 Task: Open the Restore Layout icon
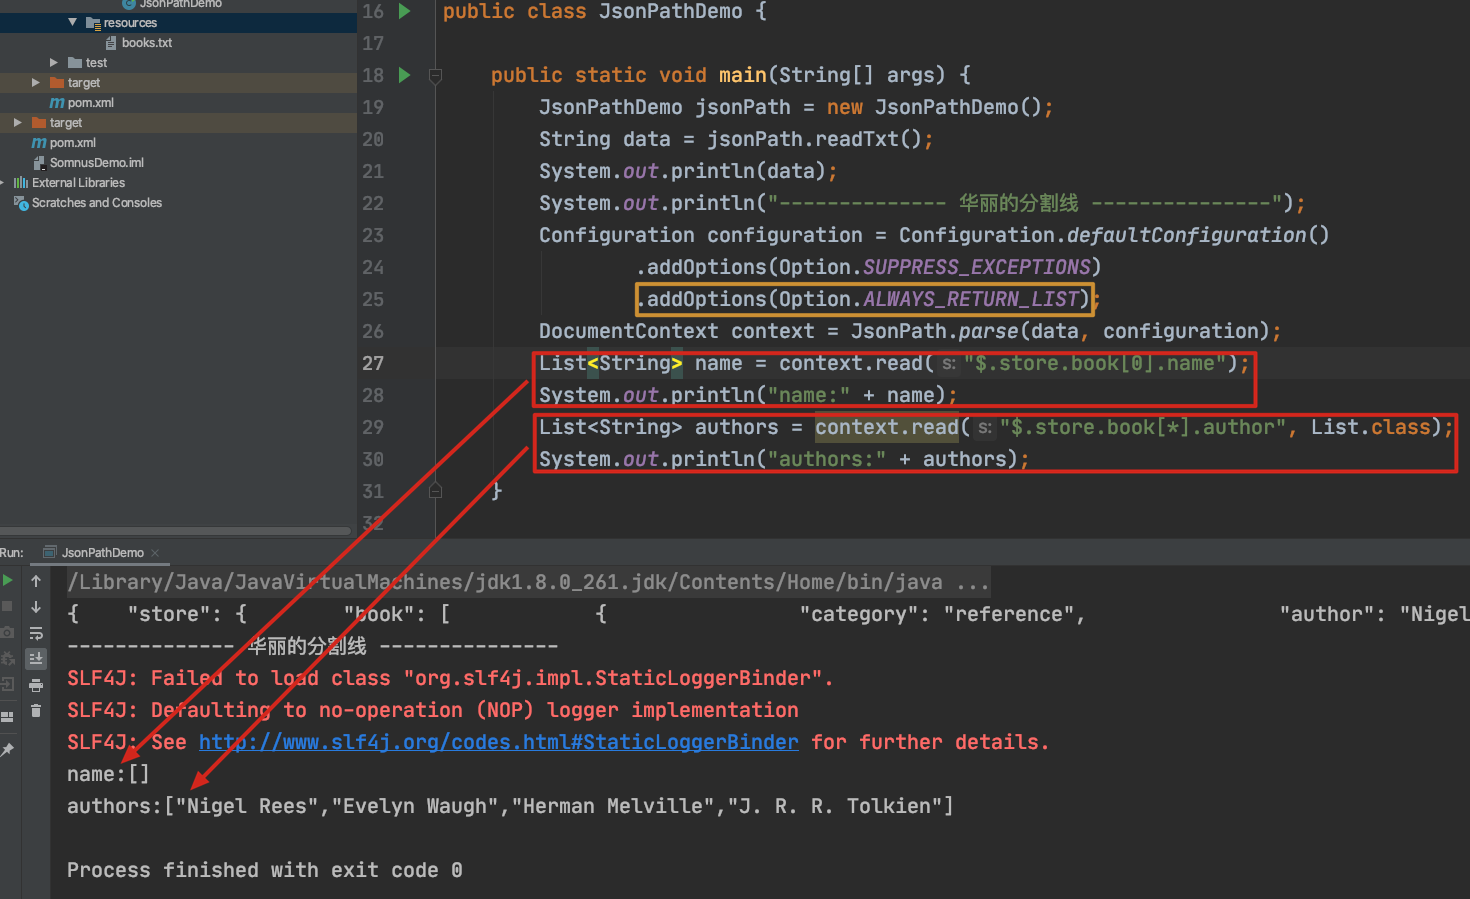[7, 716]
